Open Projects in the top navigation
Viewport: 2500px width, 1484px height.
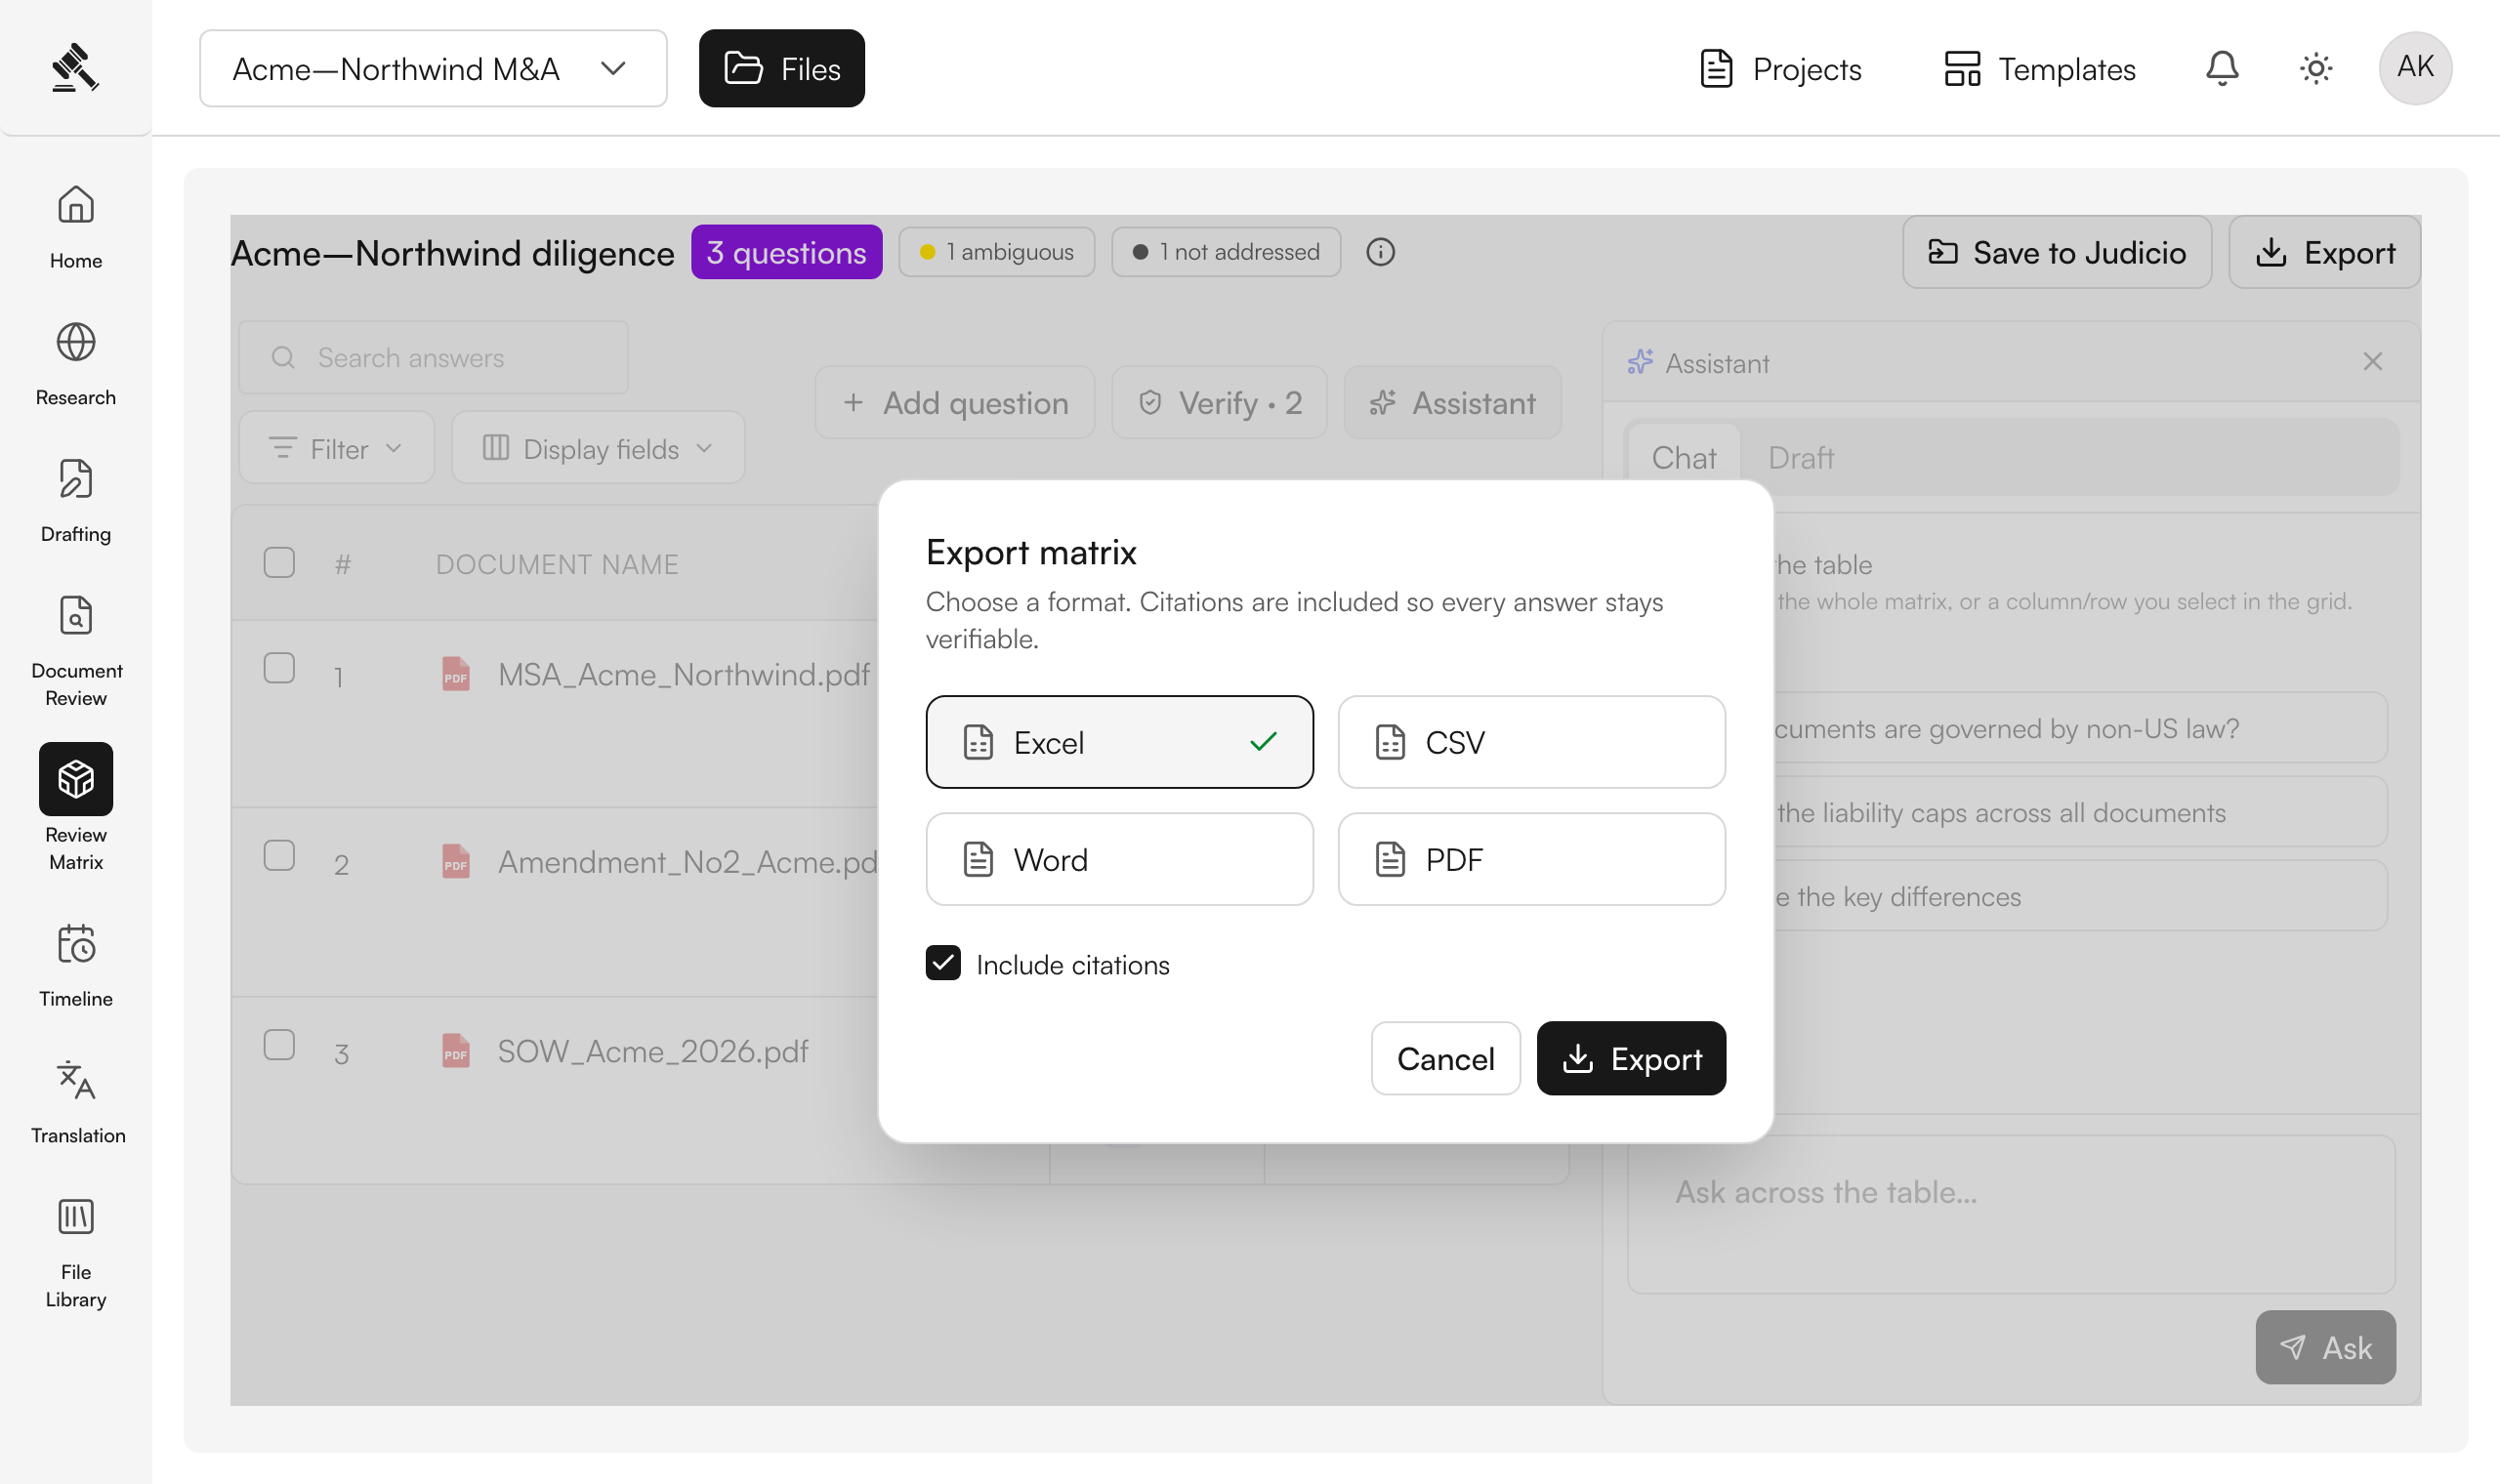click(x=1781, y=68)
